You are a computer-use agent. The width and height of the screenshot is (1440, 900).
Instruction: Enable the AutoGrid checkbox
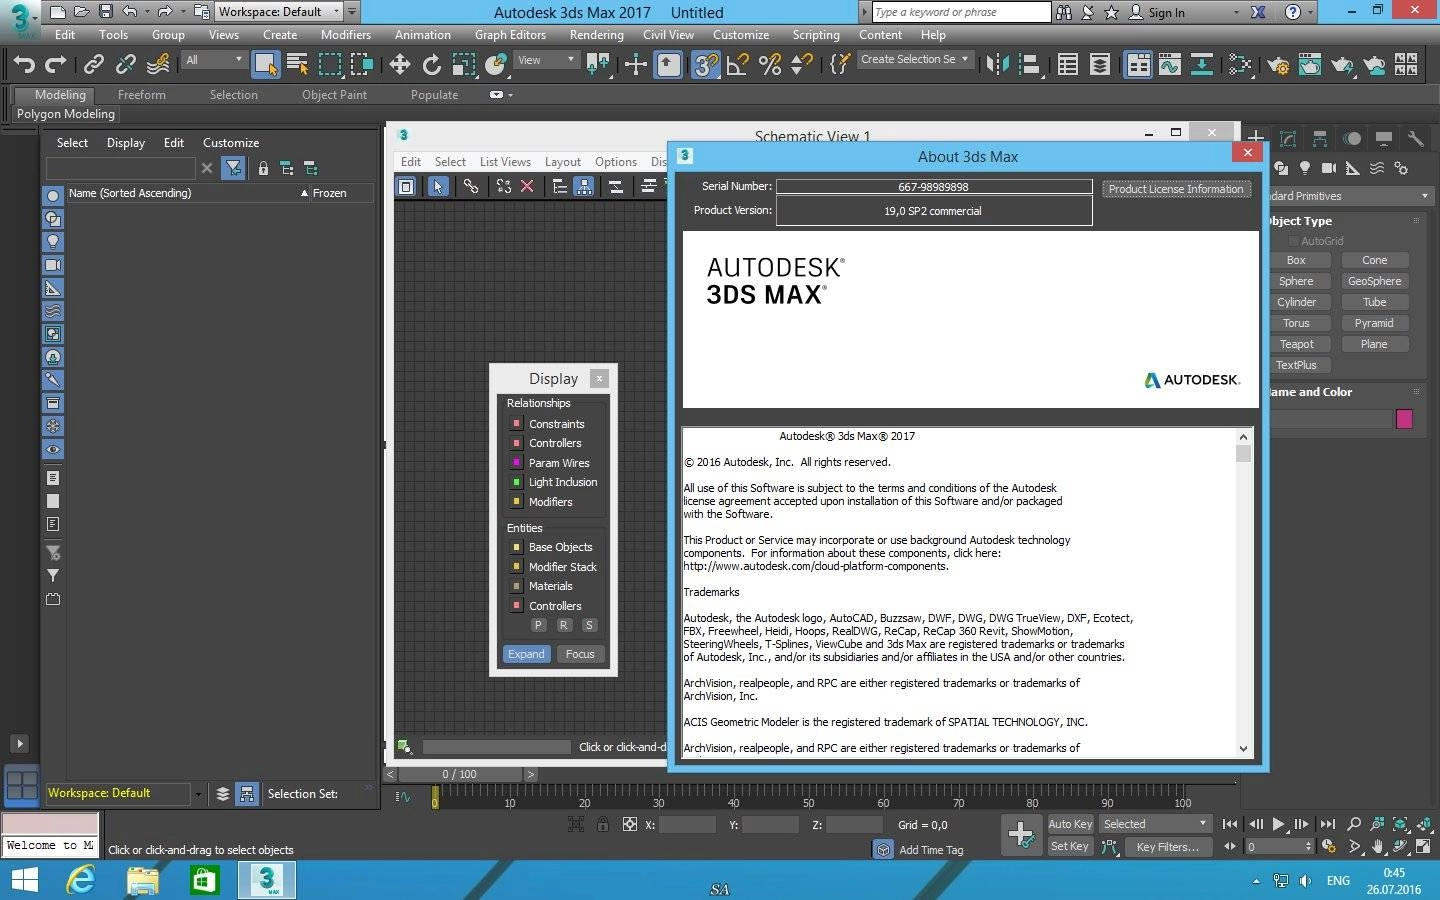[x=1293, y=241]
